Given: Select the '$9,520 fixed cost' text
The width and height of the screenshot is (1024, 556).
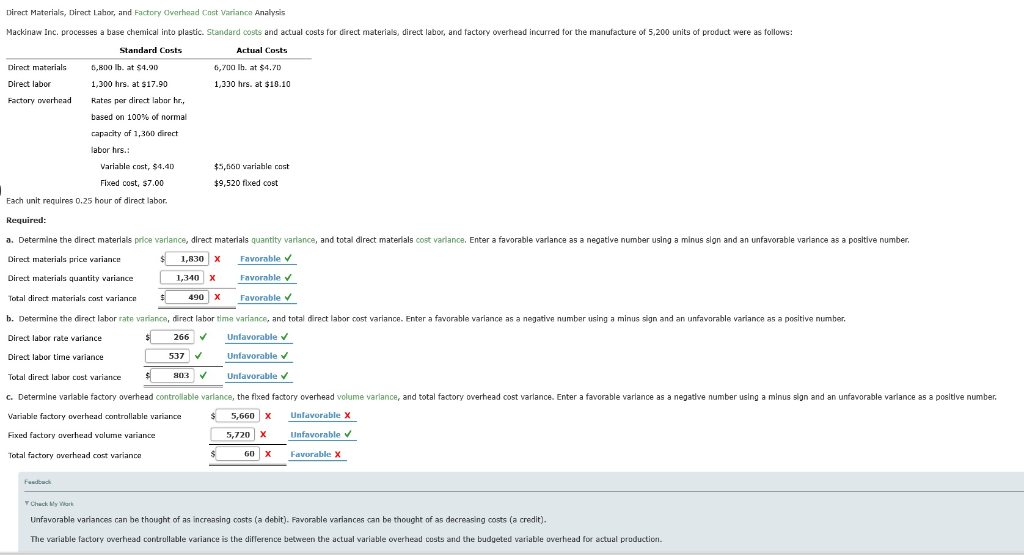Looking at the screenshot, I should pos(246,184).
